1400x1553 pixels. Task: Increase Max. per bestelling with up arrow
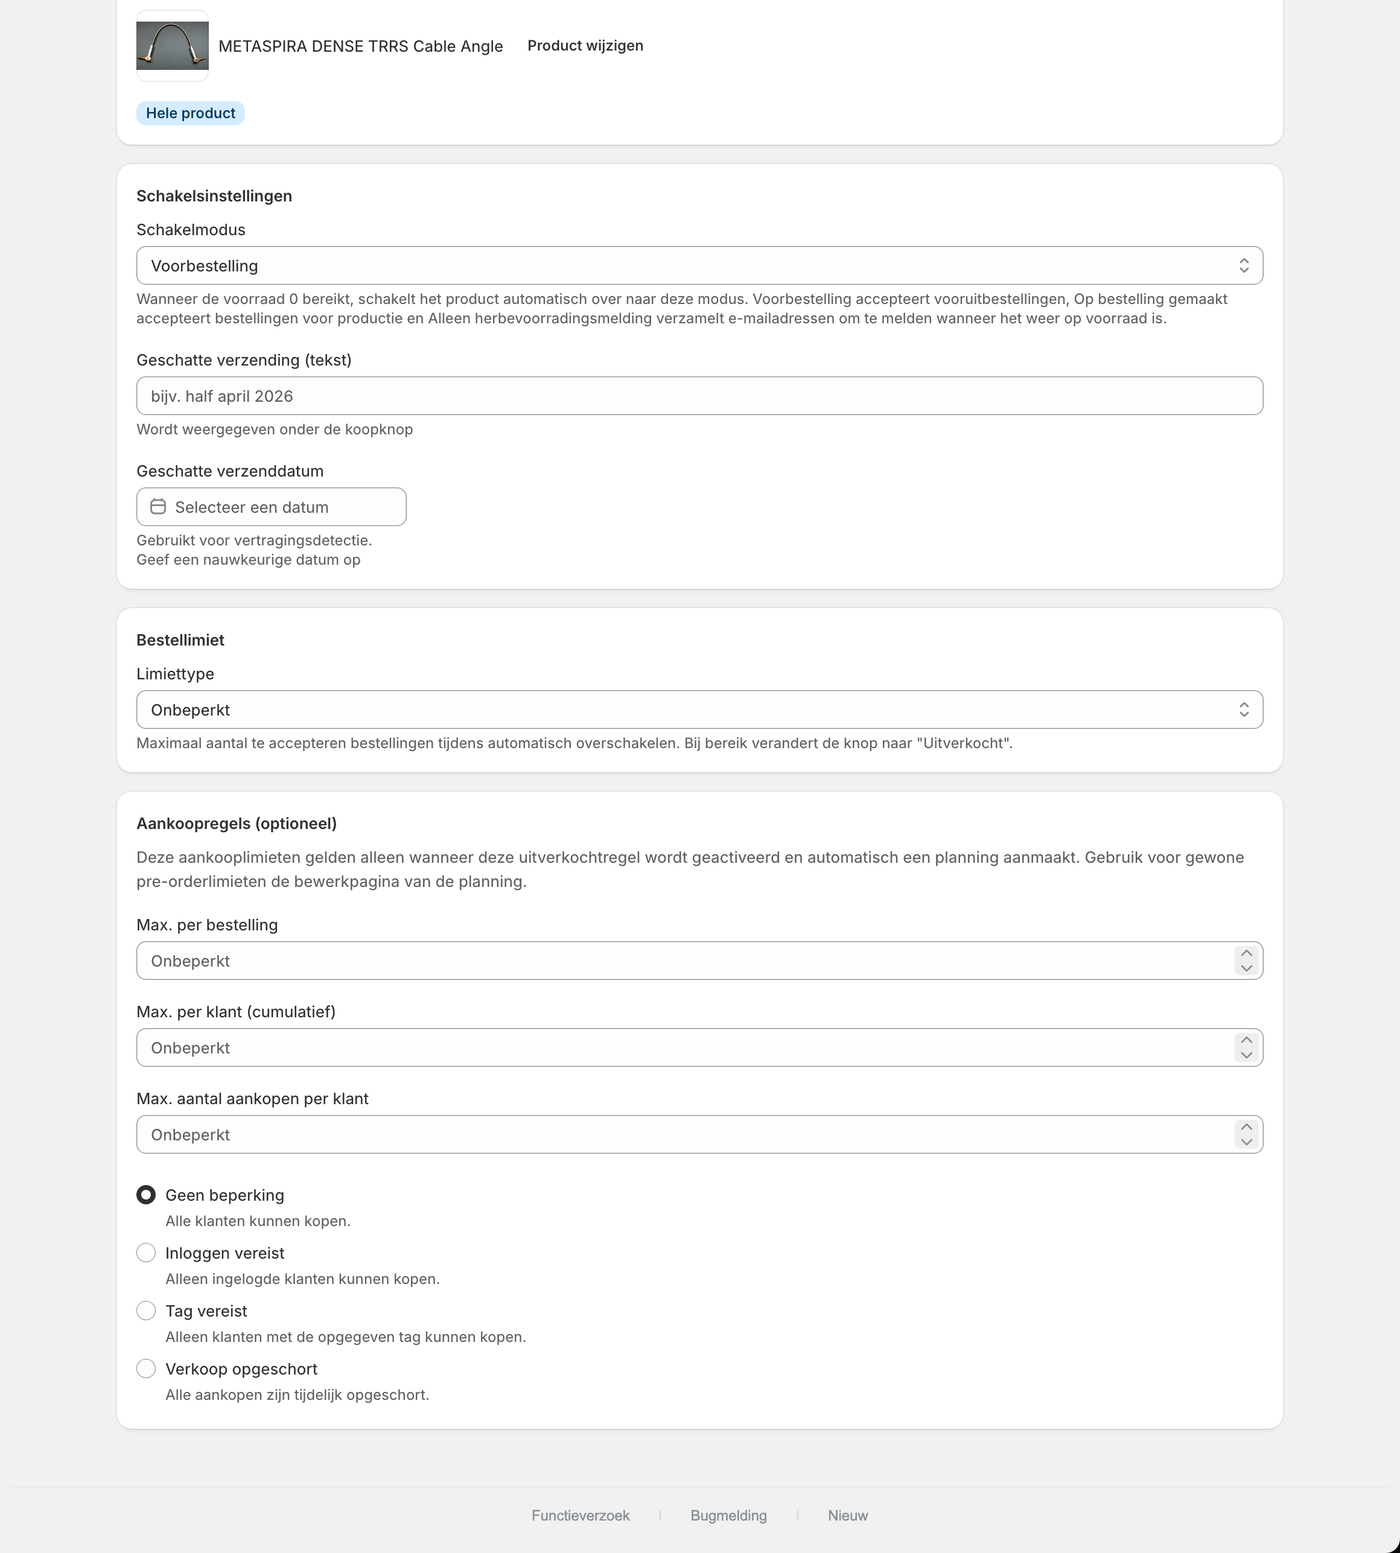1246,954
